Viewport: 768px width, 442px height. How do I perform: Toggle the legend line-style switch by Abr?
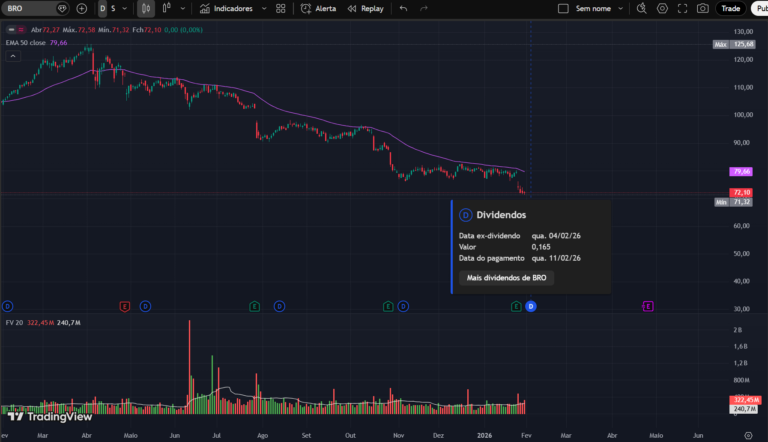tap(16, 30)
